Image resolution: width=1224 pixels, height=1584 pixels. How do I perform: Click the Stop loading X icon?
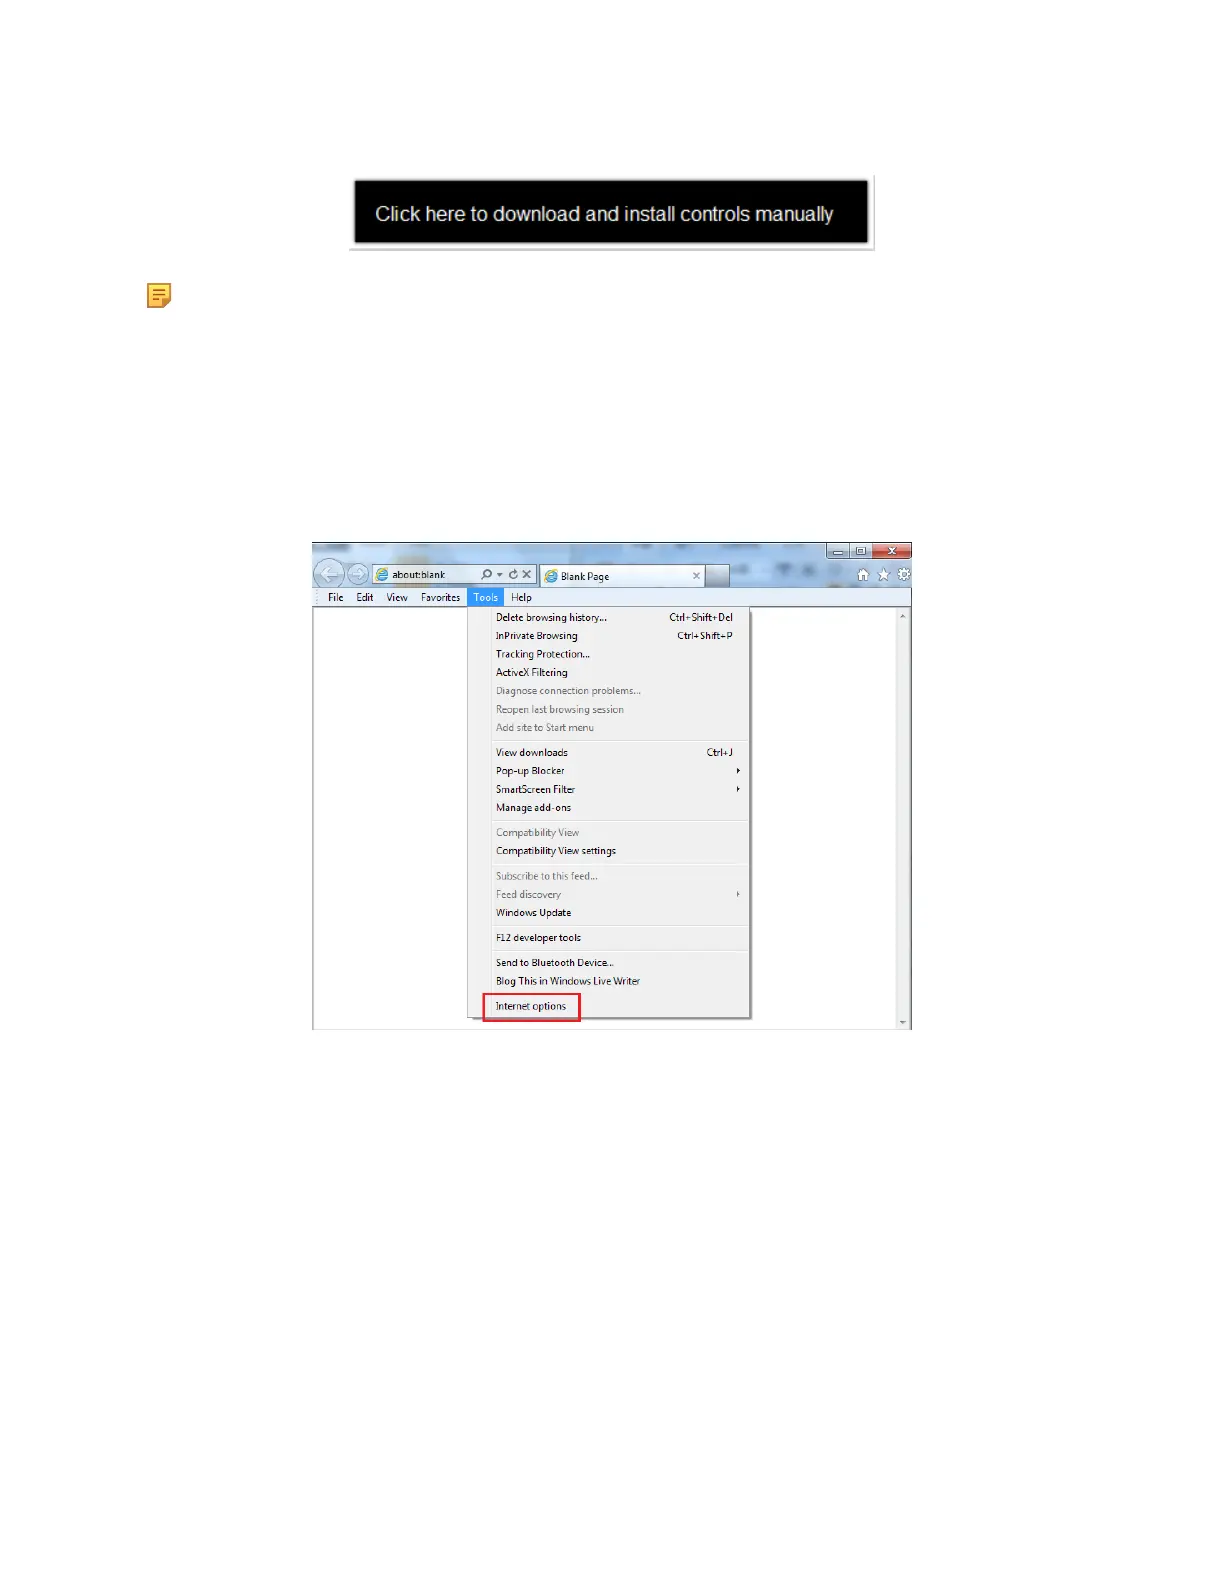527,574
